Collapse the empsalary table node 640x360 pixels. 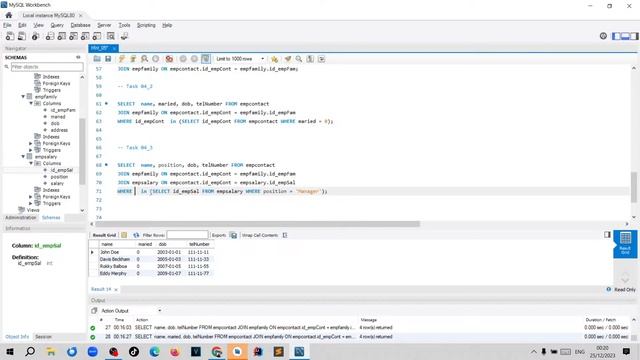(x=23, y=156)
